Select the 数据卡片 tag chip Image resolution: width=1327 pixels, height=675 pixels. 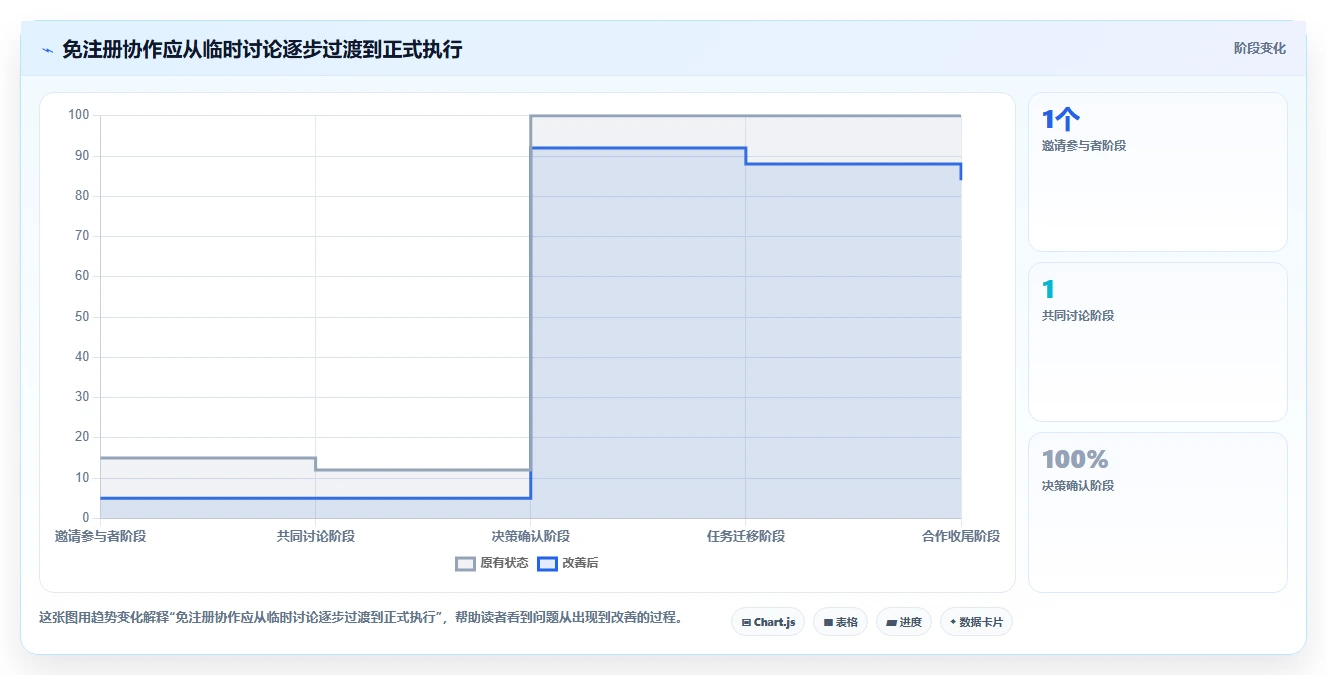[x=976, y=622]
